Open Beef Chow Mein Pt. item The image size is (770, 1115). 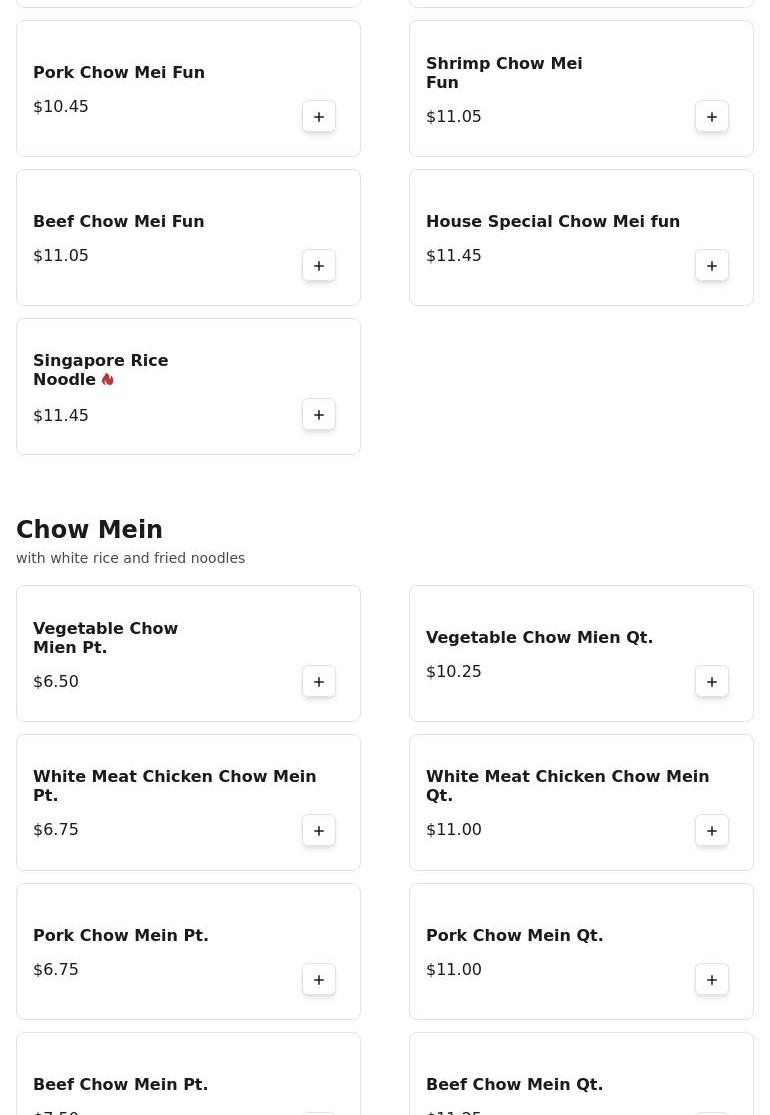[x=121, y=1084]
